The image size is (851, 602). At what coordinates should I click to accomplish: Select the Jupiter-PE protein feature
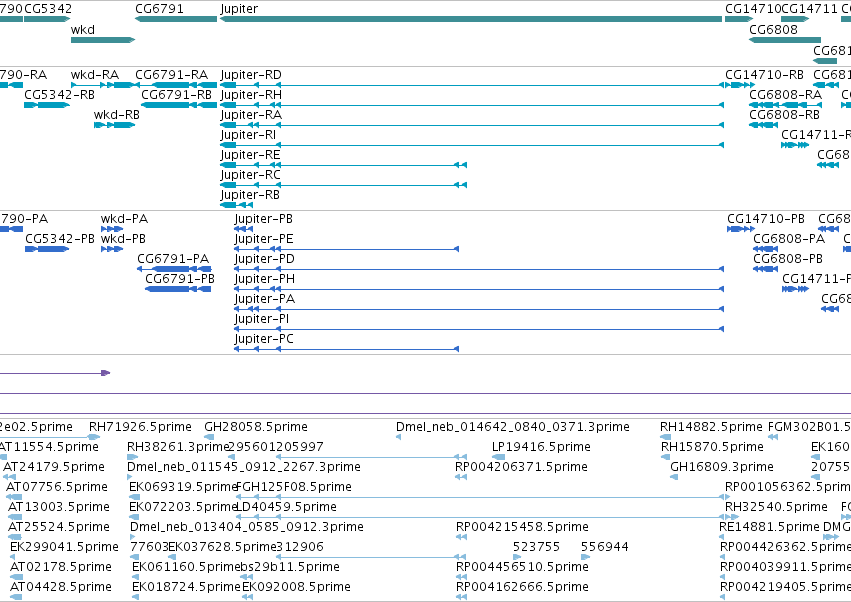(346, 249)
